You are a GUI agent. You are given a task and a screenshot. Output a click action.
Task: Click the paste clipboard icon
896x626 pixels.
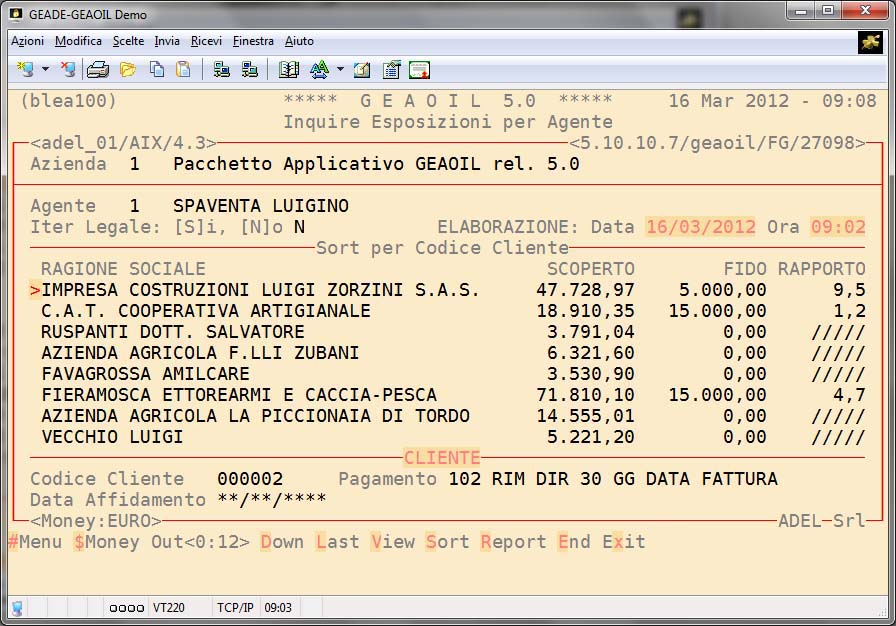point(183,69)
